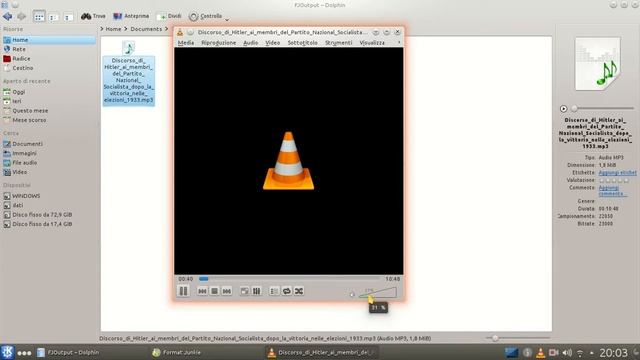Click the VLC cone icon in title bar
The width and height of the screenshot is (640, 360).
tap(180, 32)
